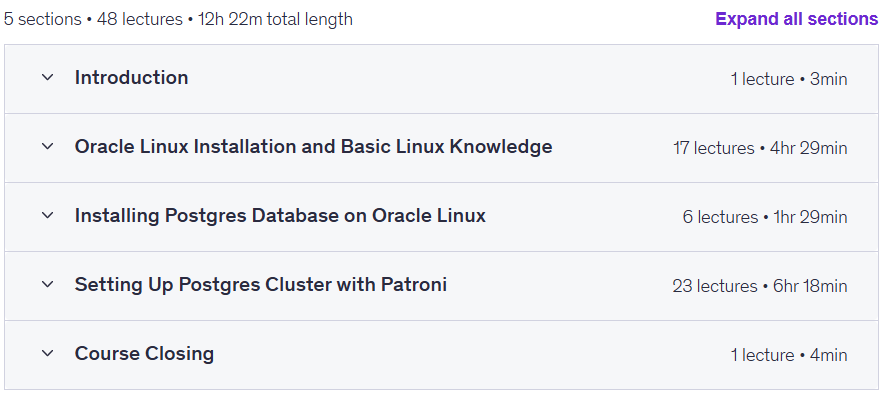Click the '23 lectures • 6hr 18min' text
Viewport: 883px width, 395px height.
point(760,286)
